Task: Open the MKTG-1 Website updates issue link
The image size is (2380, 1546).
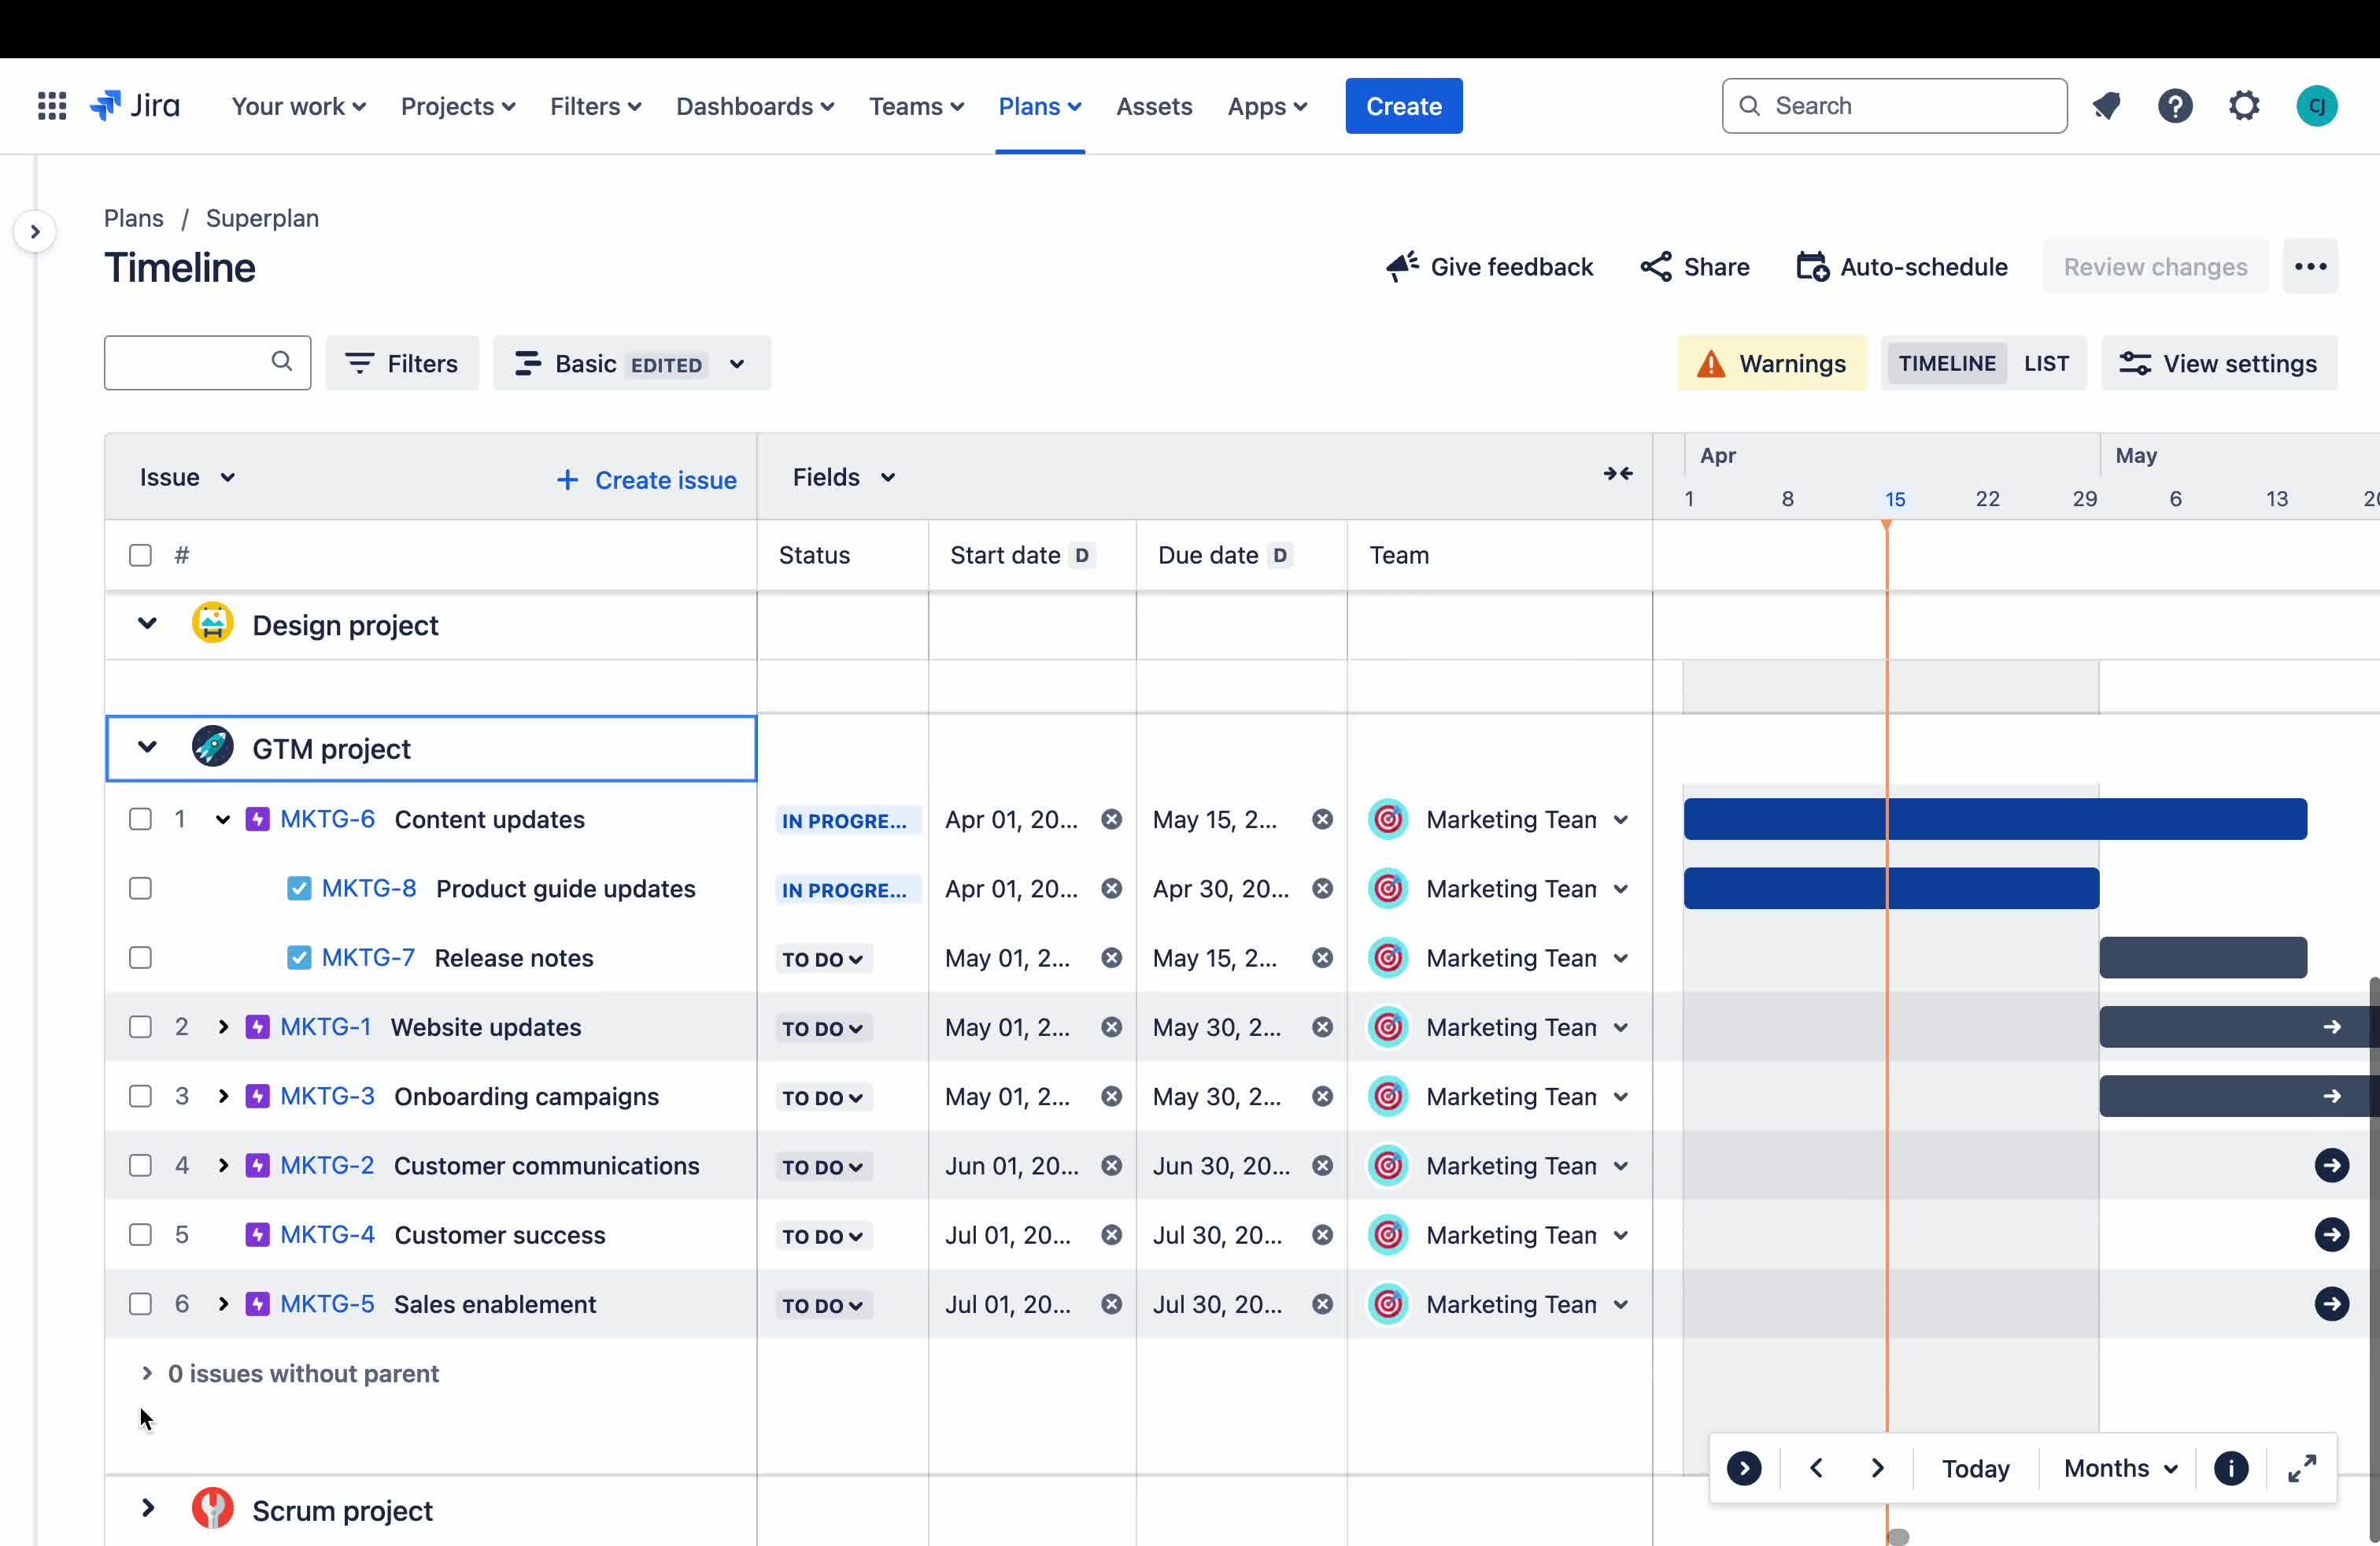Action: pos(326,1026)
